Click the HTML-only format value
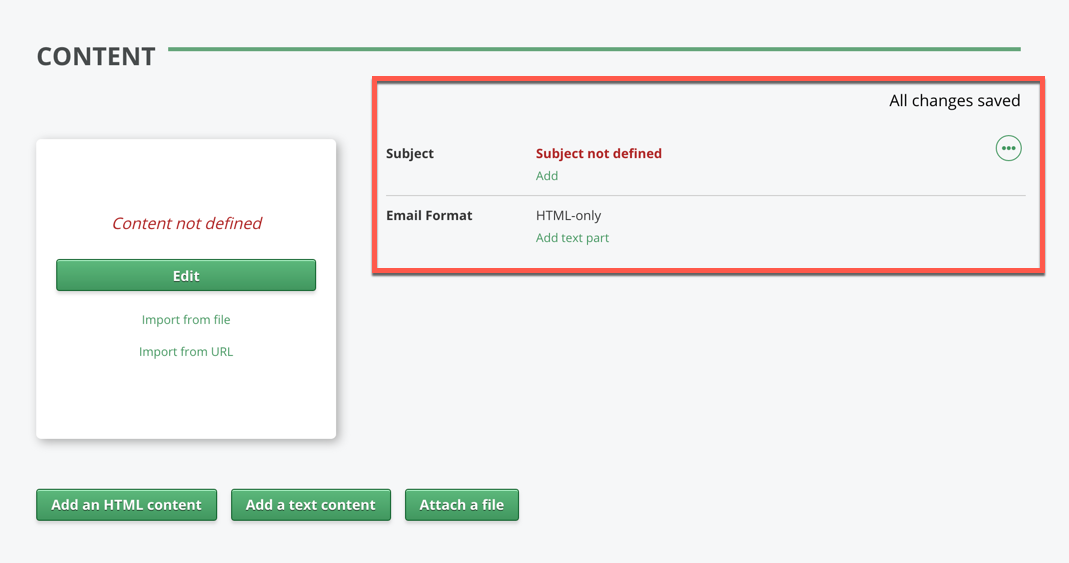 568,216
